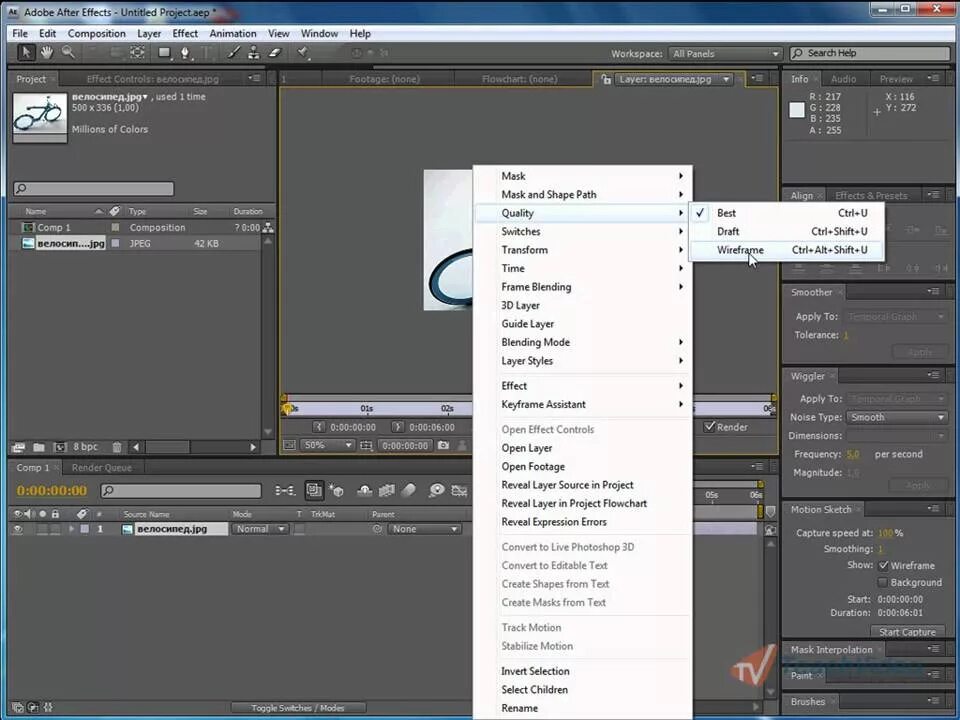Click the Info panel color swatch

[x=797, y=110]
